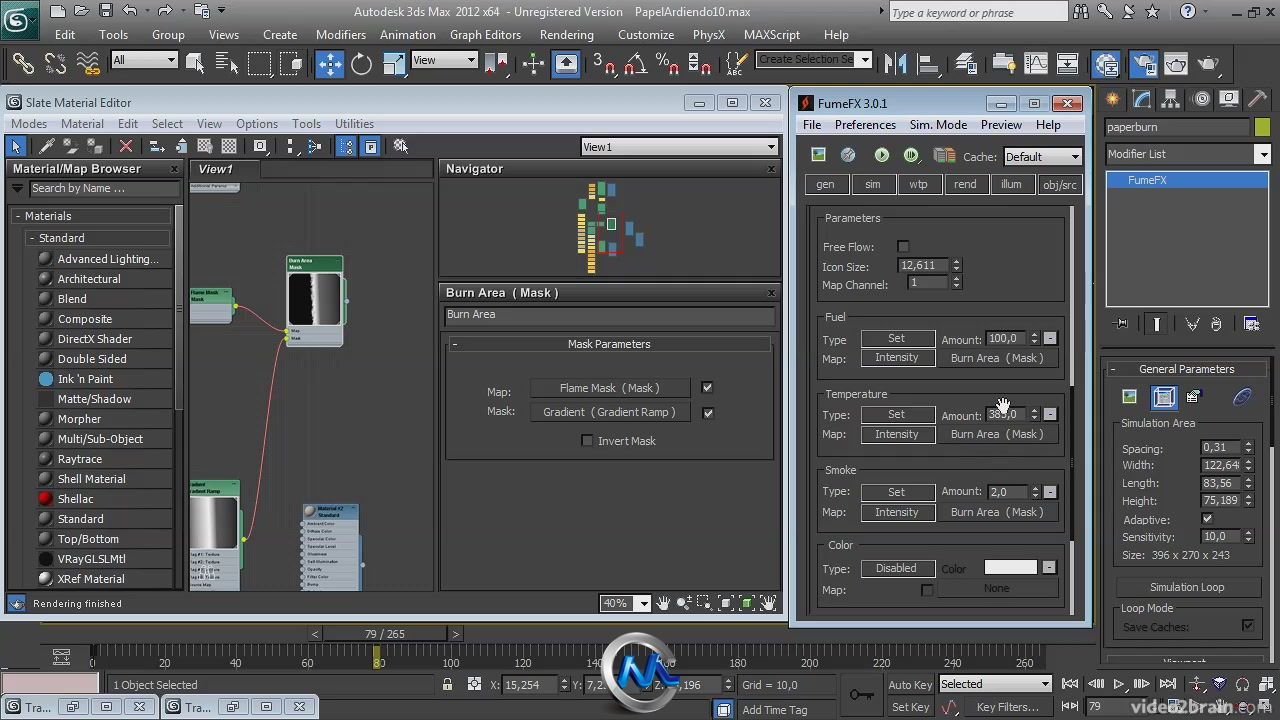The height and width of the screenshot is (720, 1280).
Task: Open FumeFX preview window icon
Action: click(818, 155)
